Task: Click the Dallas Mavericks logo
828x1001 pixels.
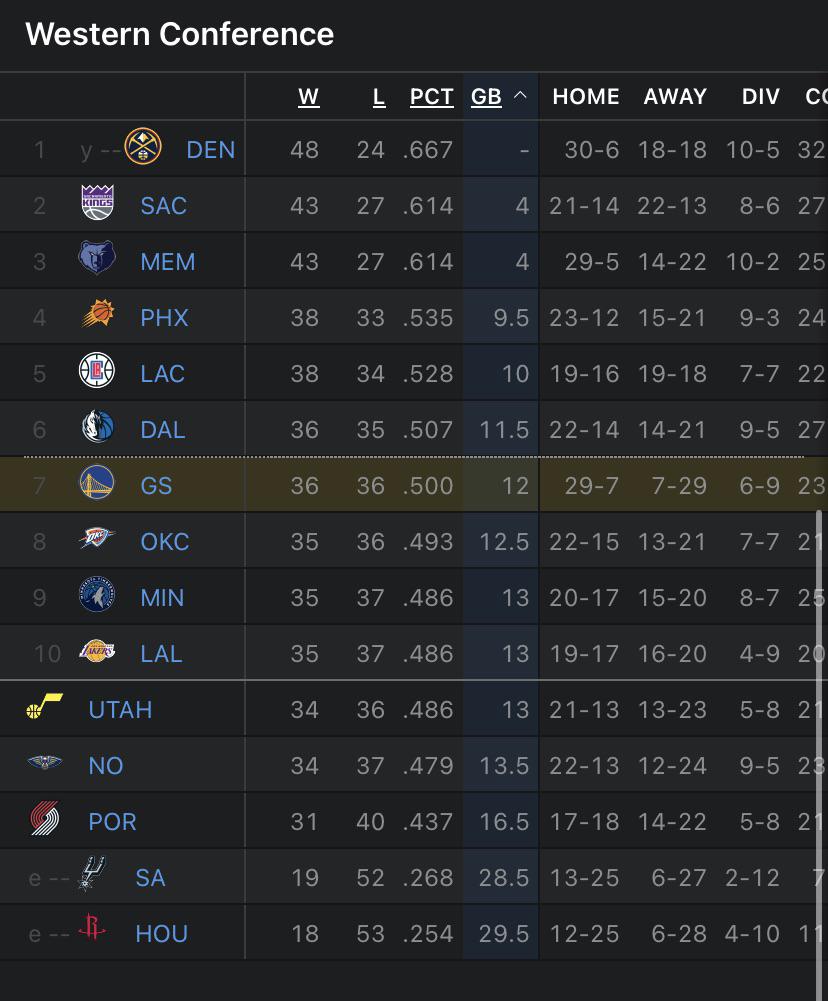Action: tap(97, 428)
